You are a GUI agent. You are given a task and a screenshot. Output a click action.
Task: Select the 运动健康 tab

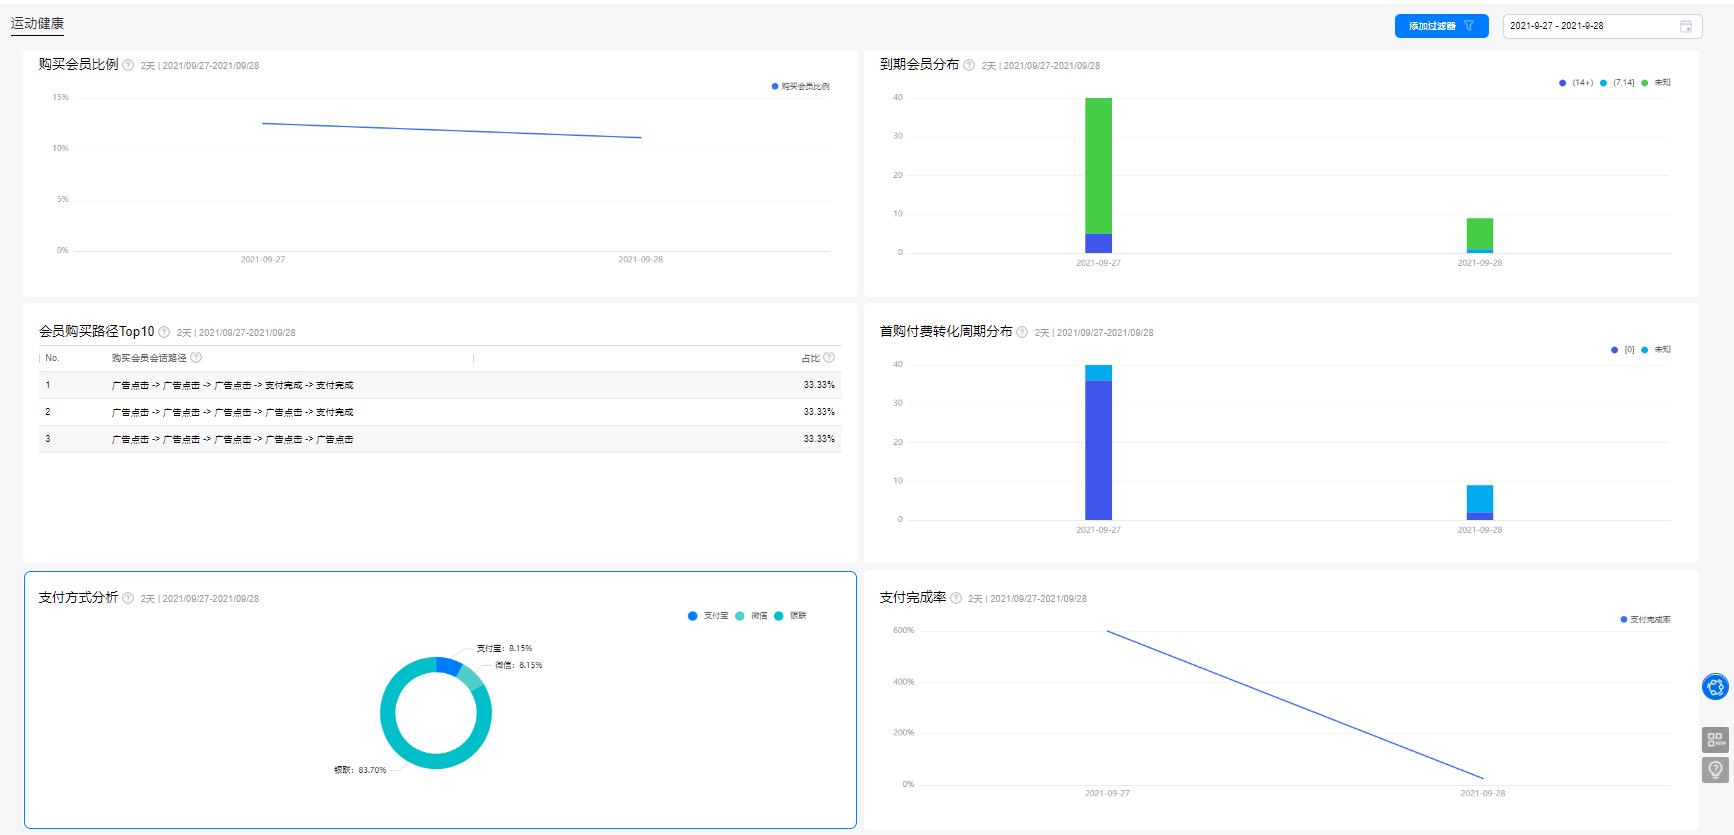[x=37, y=23]
